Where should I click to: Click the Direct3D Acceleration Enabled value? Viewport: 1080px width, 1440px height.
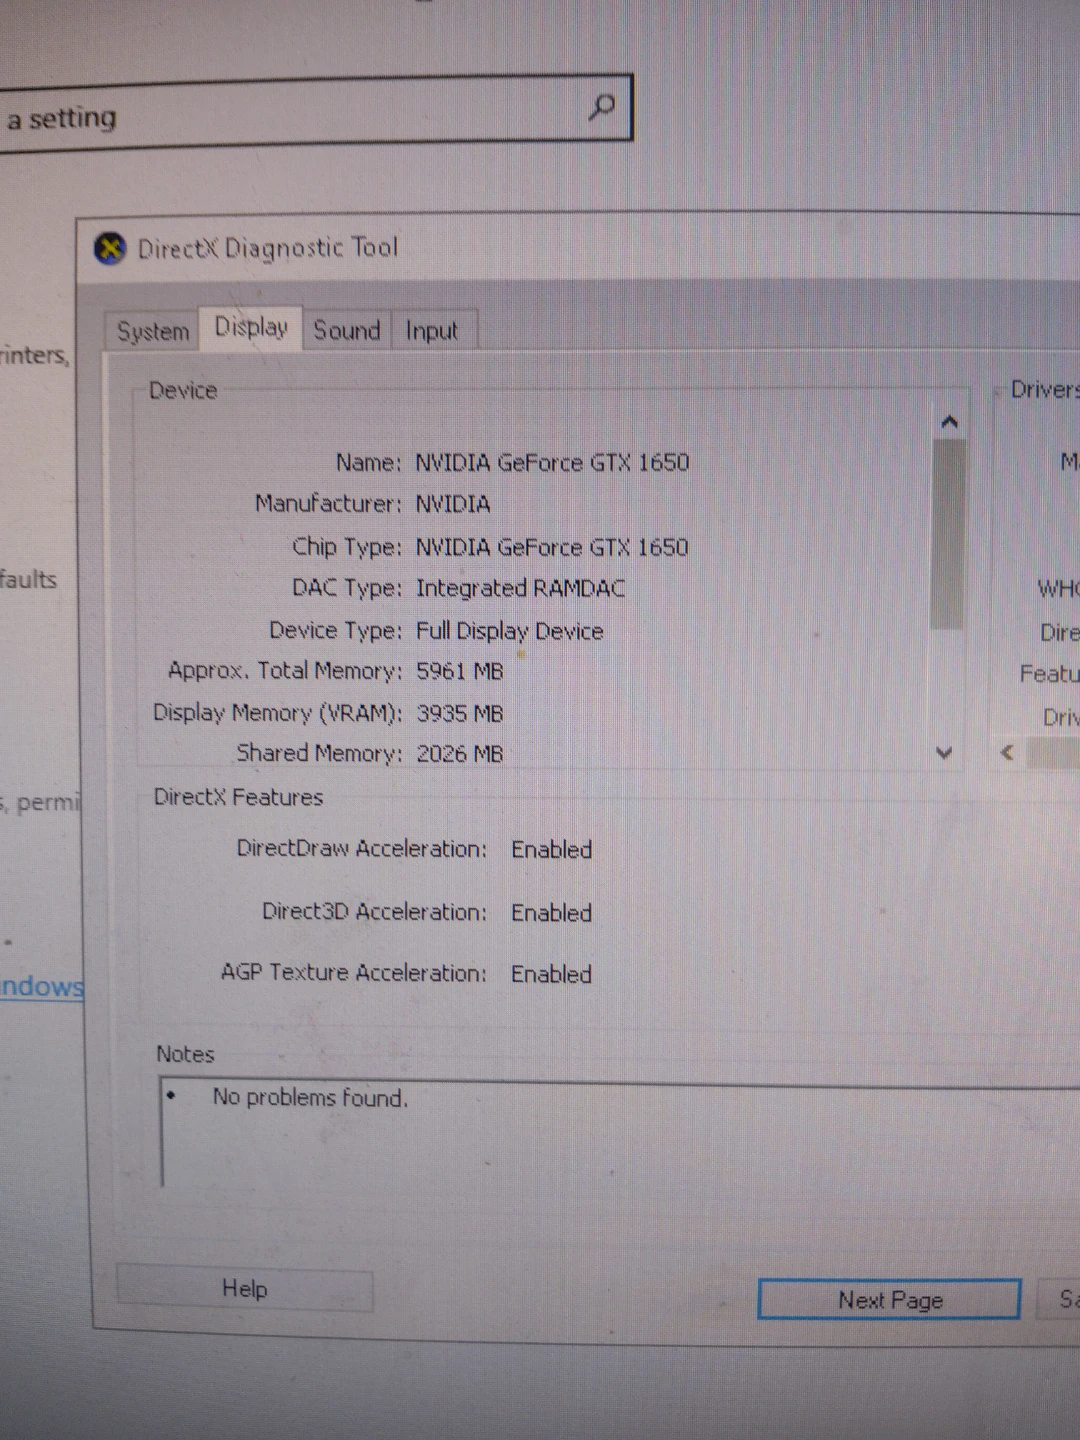point(551,913)
